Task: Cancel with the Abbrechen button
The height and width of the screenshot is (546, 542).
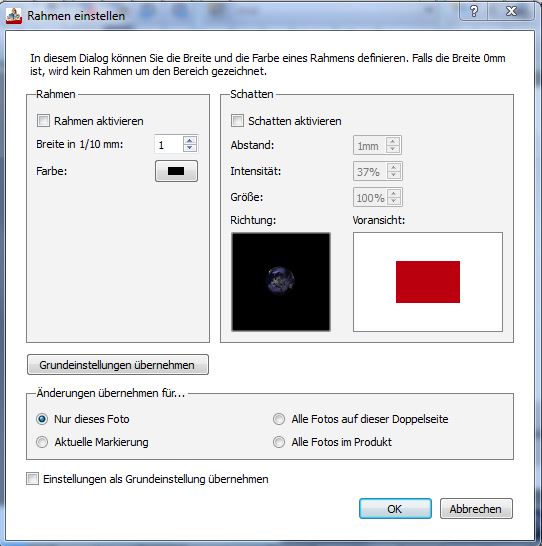Action: (476, 508)
